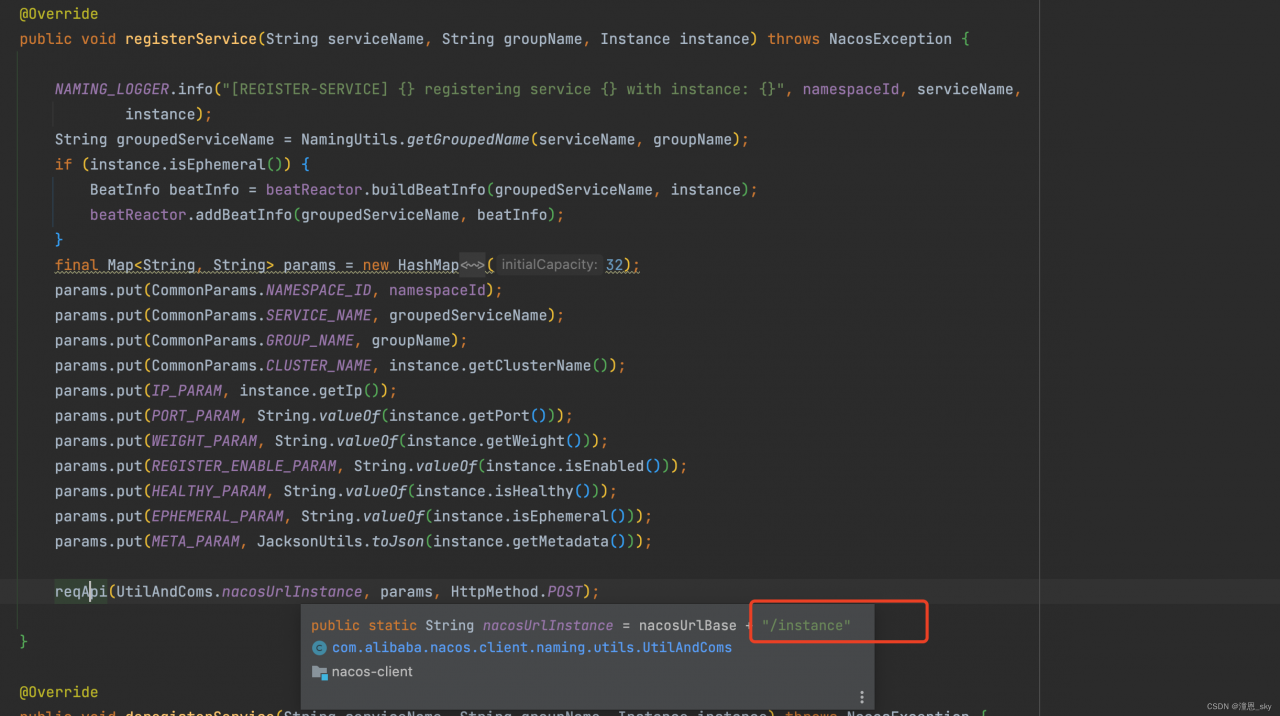Click the [REGISTER-SERVICE] log message string

(x=503, y=89)
